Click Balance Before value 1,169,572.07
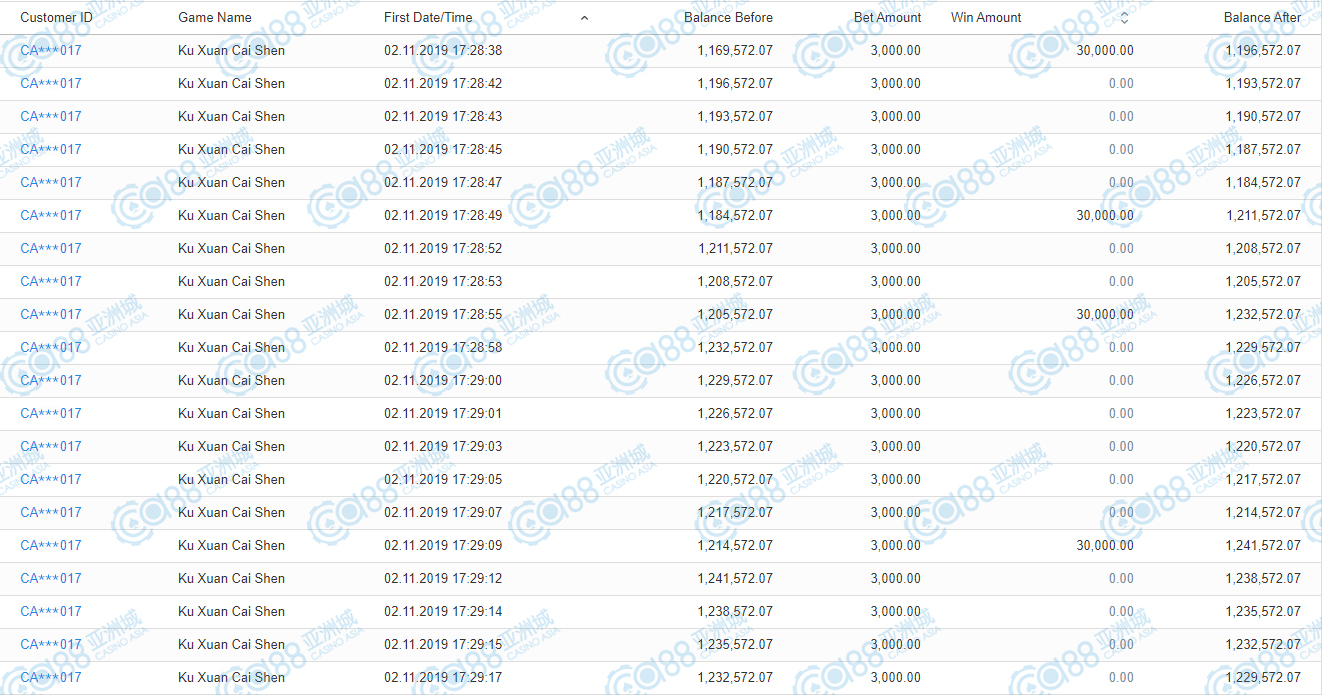The width and height of the screenshot is (1322, 695). point(735,50)
